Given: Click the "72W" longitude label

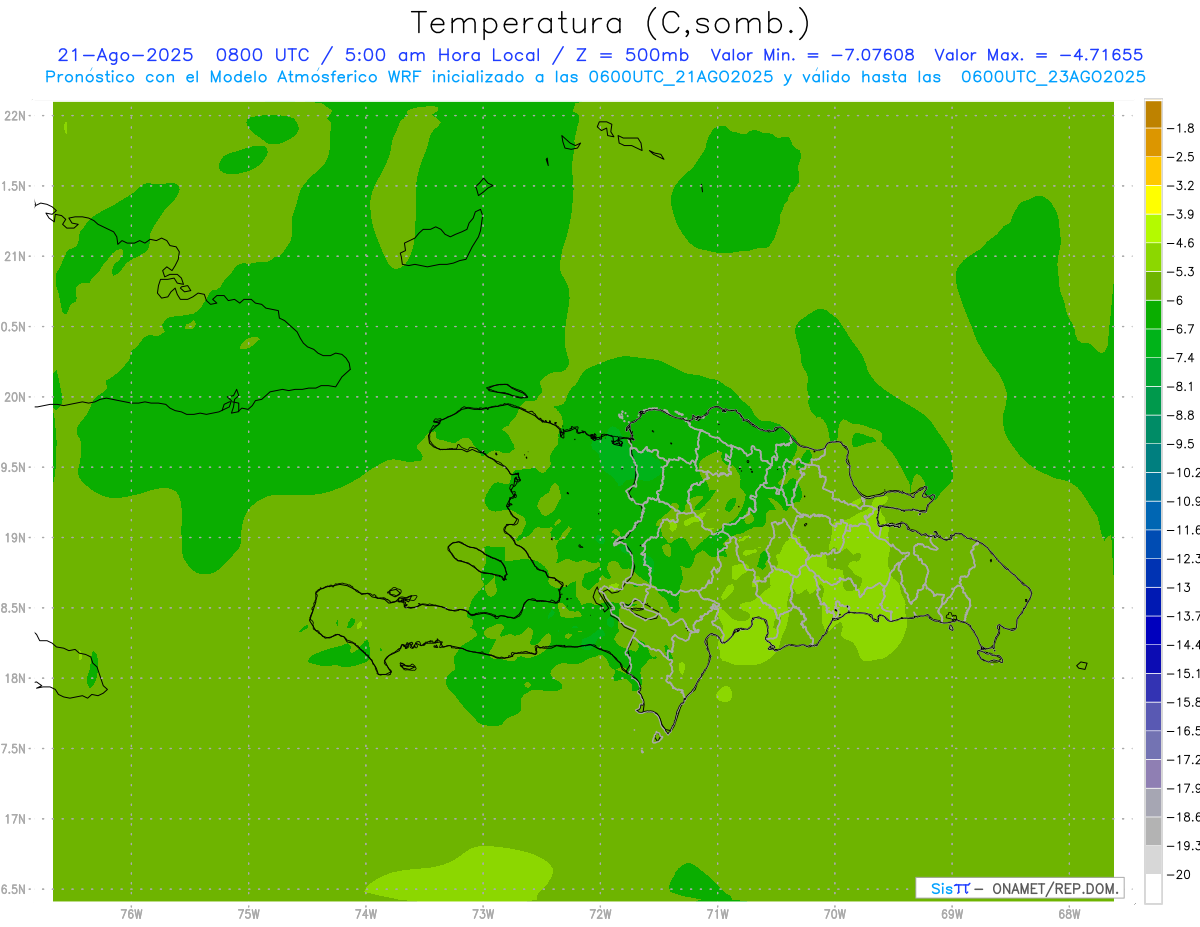Looking at the screenshot, I should [x=600, y=914].
